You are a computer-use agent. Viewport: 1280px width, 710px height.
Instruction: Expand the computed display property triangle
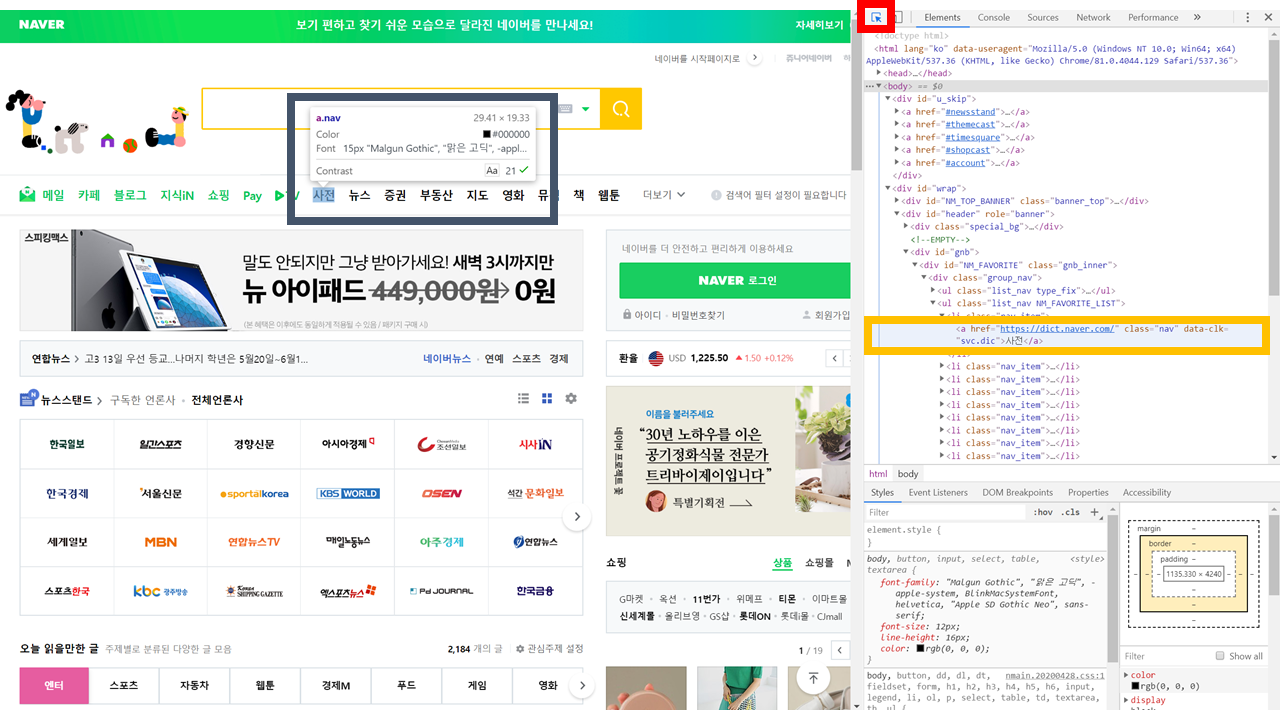(1127, 700)
